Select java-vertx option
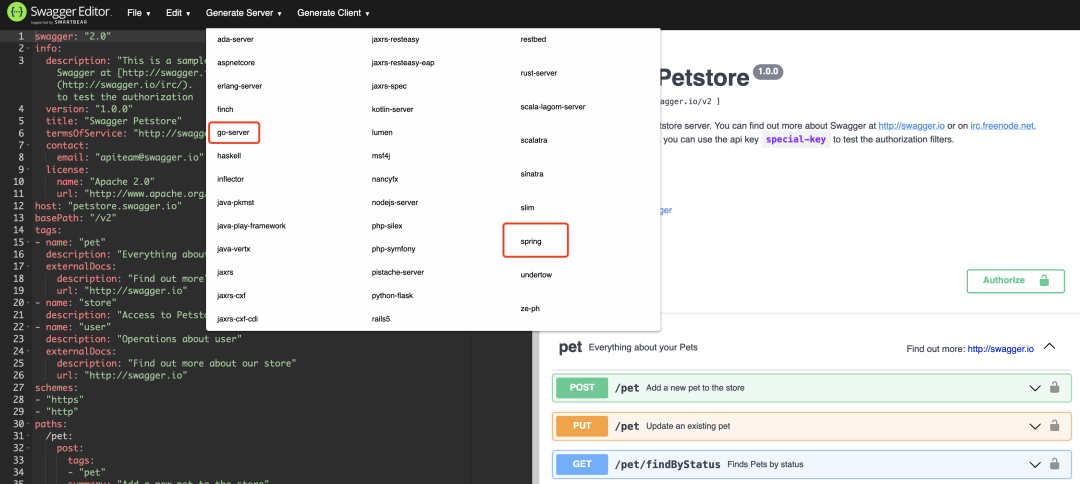The width and height of the screenshot is (1080, 484). tap(233, 249)
